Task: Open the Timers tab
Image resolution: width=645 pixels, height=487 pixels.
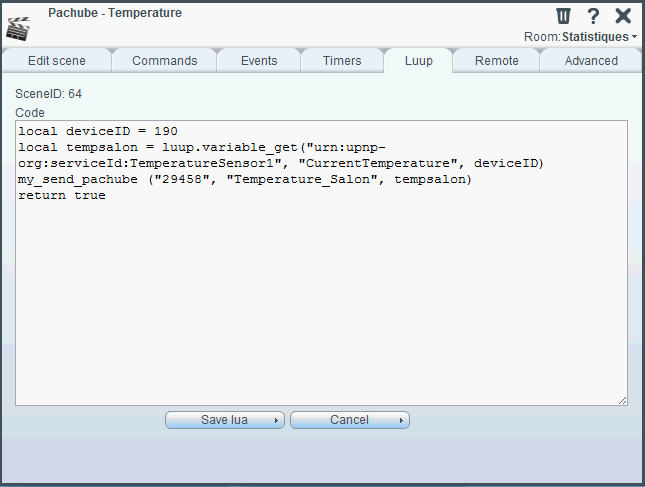Action: pyautogui.click(x=342, y=60)
